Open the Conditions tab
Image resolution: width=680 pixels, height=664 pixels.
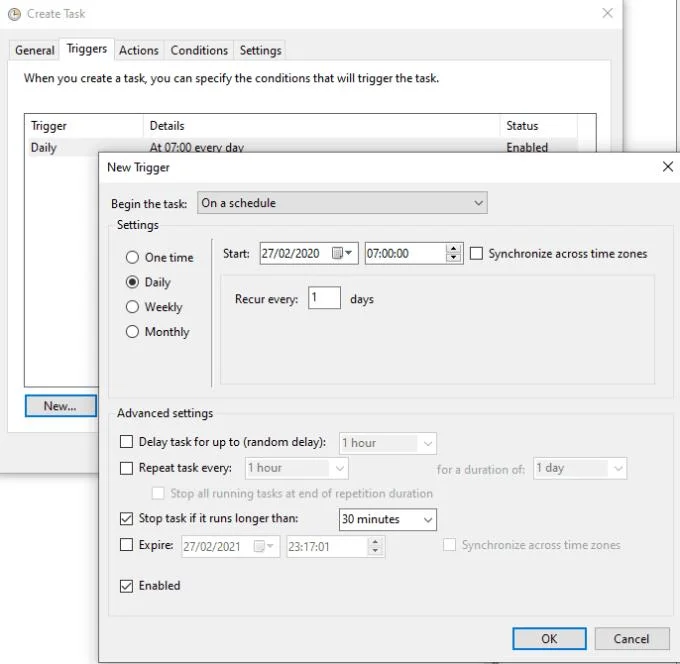click(199, 50)
